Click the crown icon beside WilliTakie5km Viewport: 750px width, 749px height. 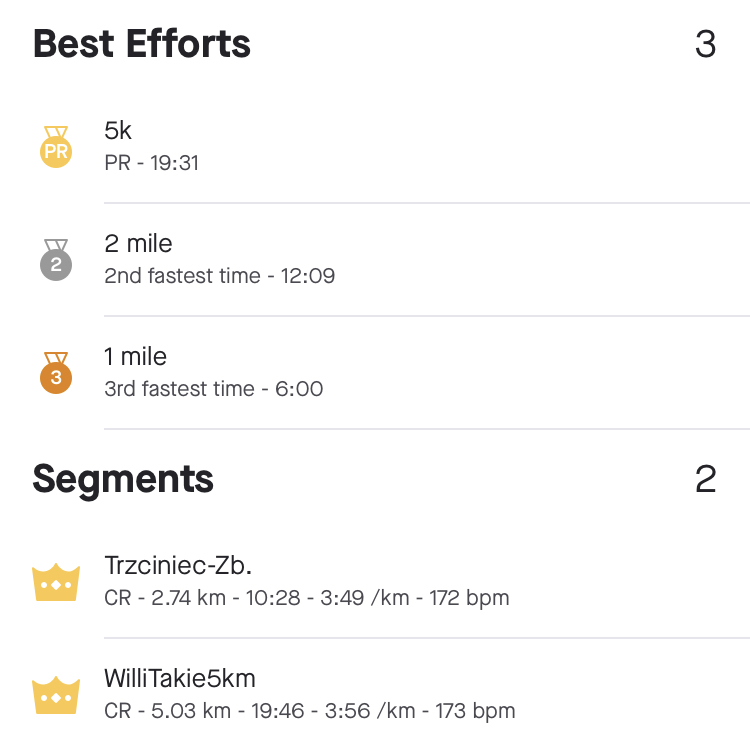(56, 695)
